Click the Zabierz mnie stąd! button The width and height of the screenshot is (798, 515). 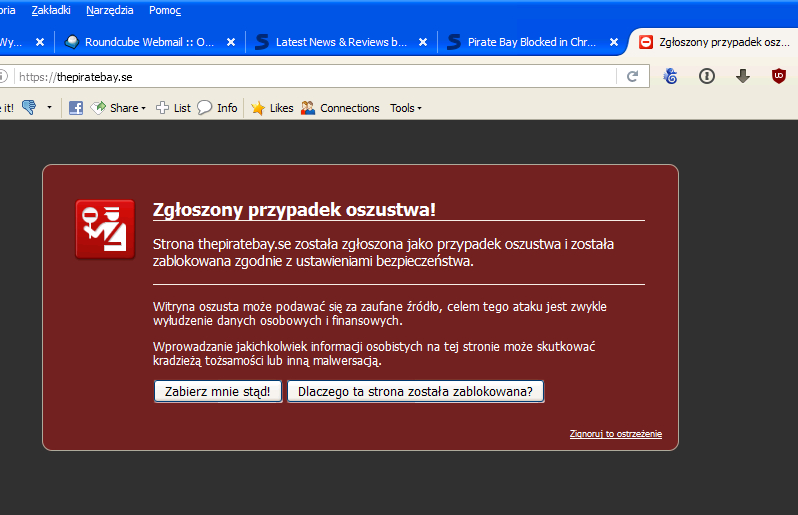(218, 391)
